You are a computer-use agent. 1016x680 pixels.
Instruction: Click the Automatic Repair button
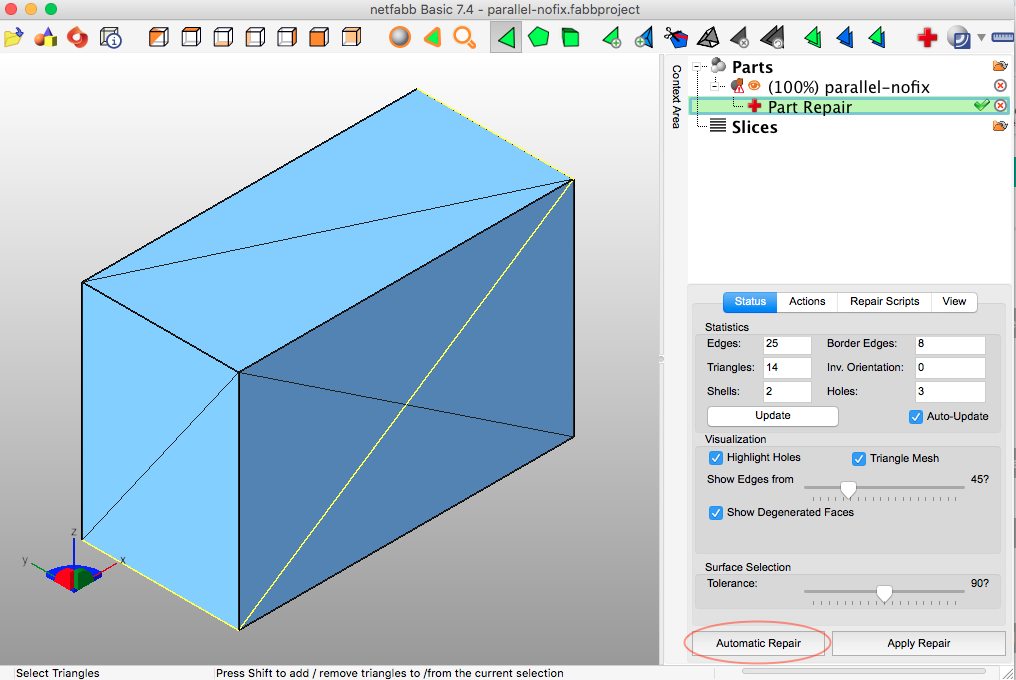[x=758, y=643]
